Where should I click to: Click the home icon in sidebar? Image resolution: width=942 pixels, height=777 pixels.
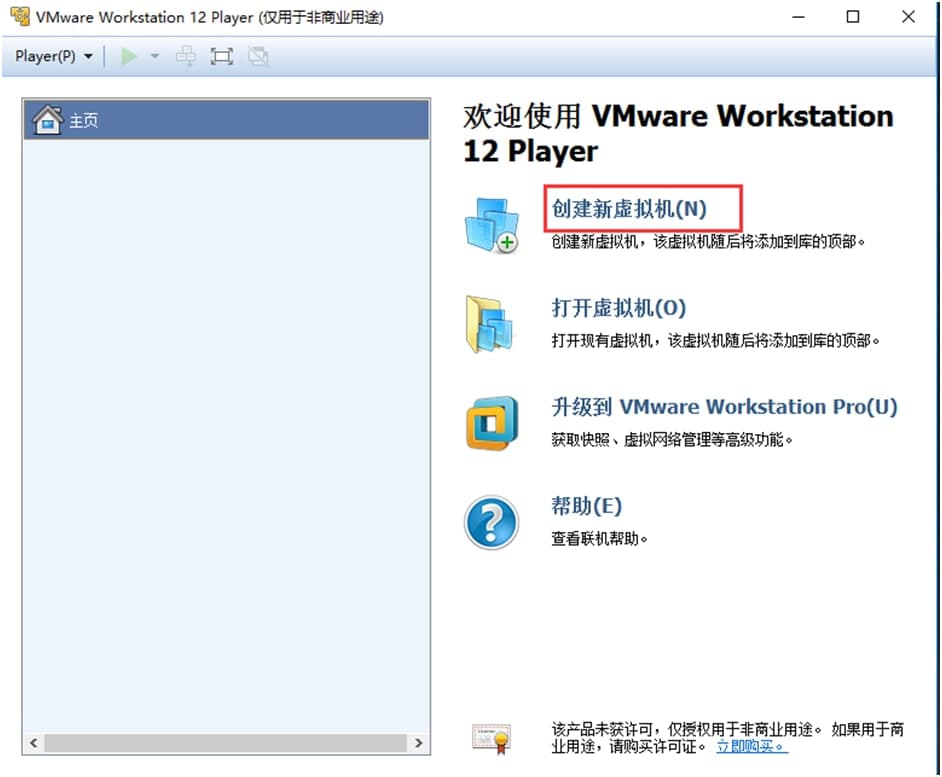click(46, 120)
